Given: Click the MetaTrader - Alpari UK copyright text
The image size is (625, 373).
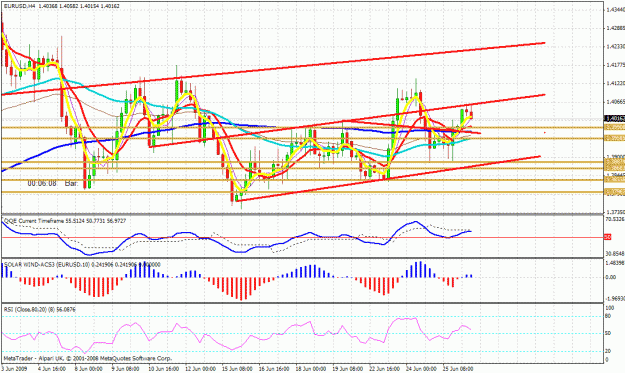Looking at the screenshot, I should (88, 358).
